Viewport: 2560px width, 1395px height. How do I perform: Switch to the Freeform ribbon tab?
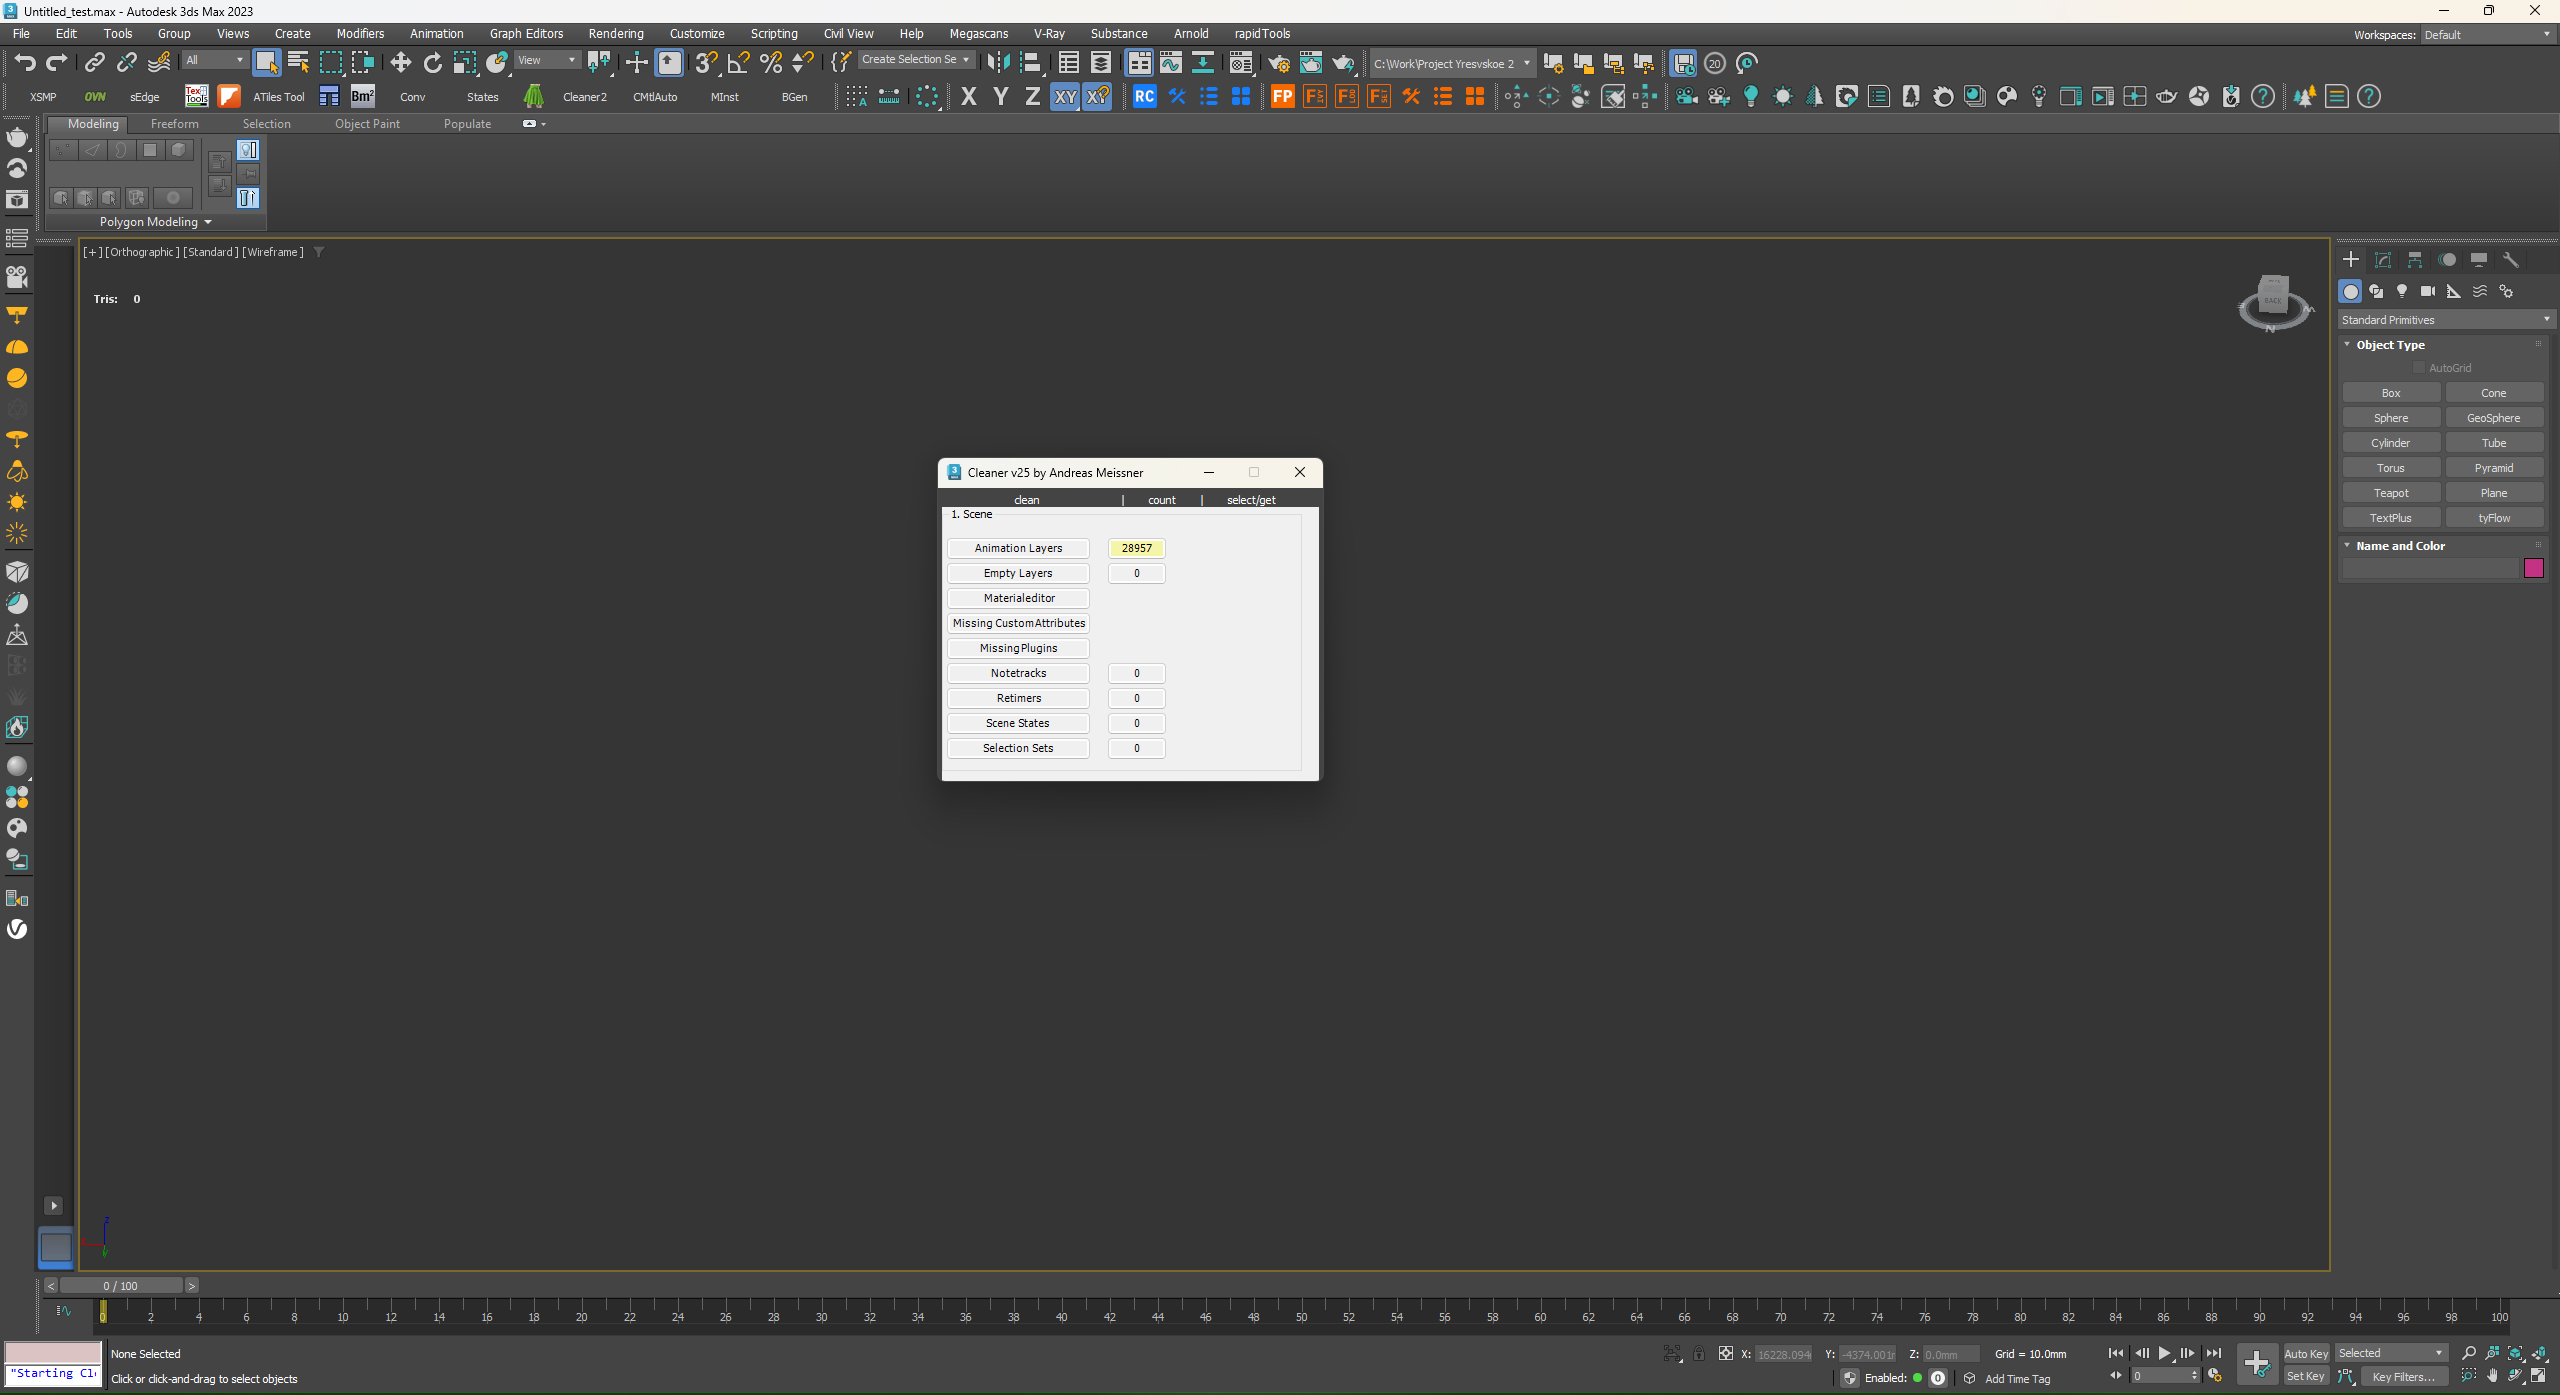(x=174, y=124)
